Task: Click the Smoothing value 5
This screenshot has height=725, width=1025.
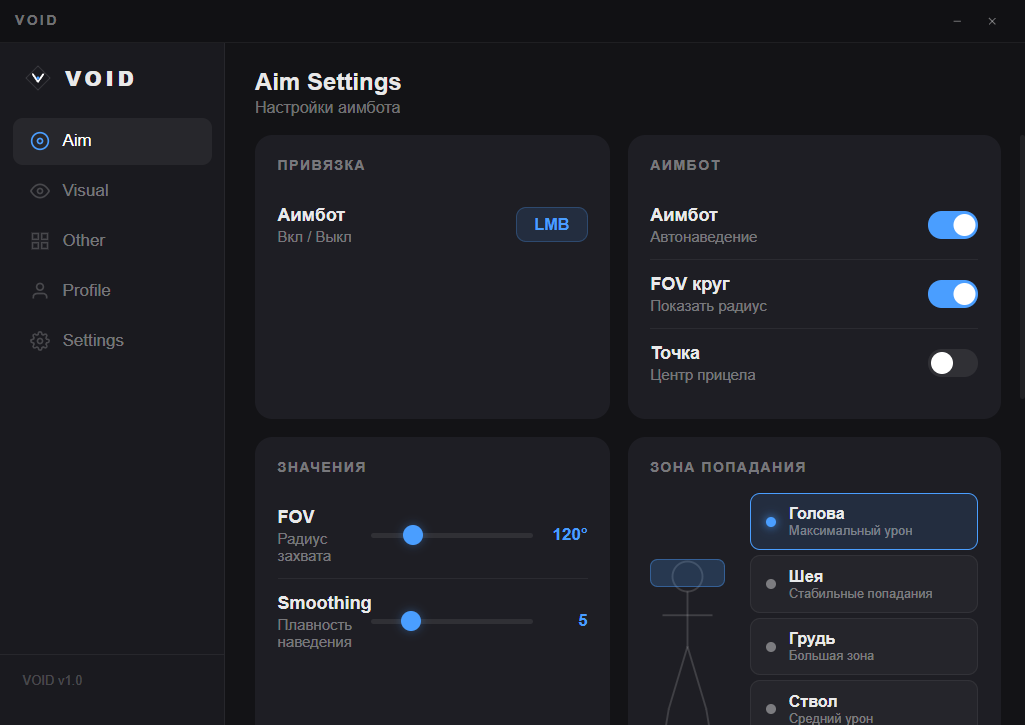Action: click(582, 620)
